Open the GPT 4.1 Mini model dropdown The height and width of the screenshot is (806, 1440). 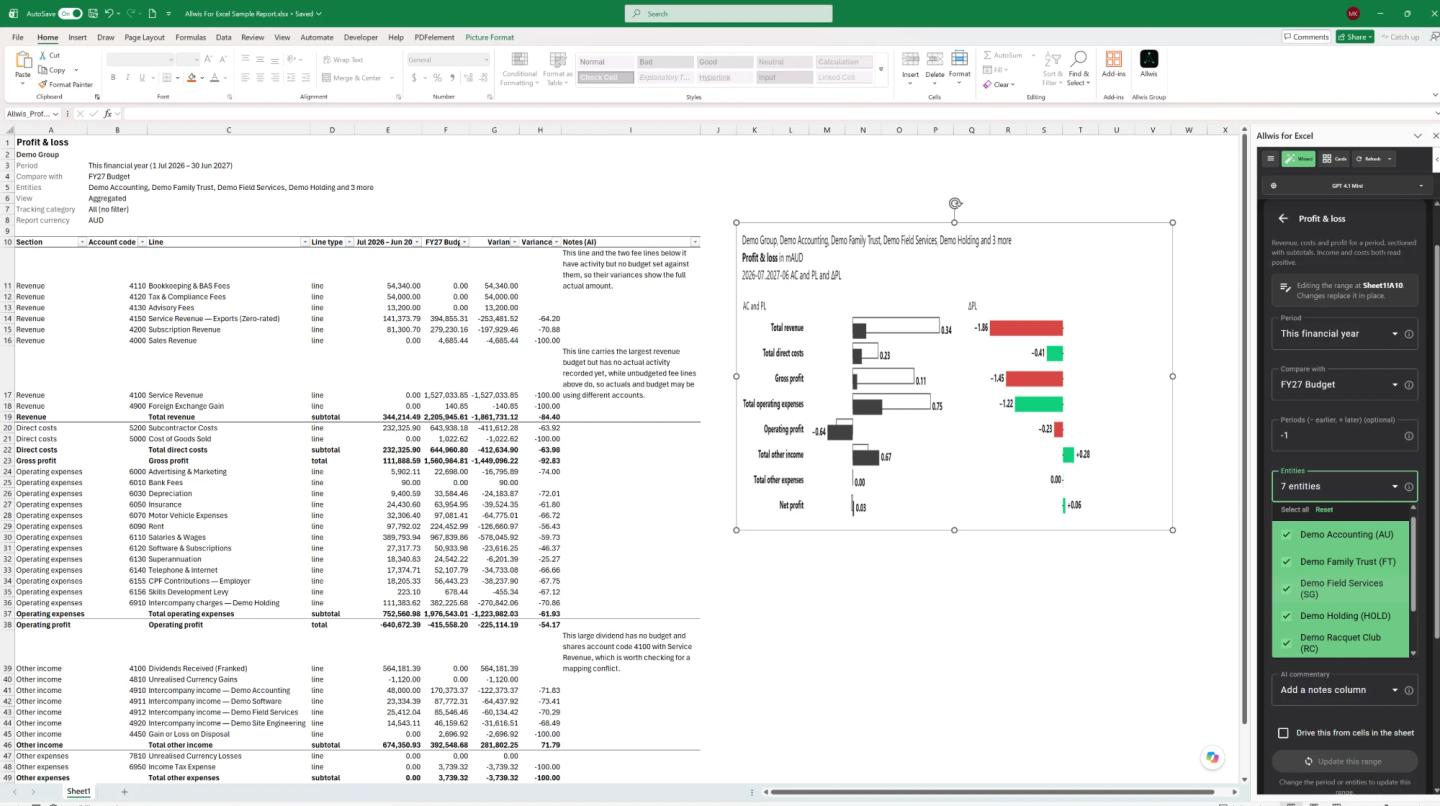point(1347,186)
